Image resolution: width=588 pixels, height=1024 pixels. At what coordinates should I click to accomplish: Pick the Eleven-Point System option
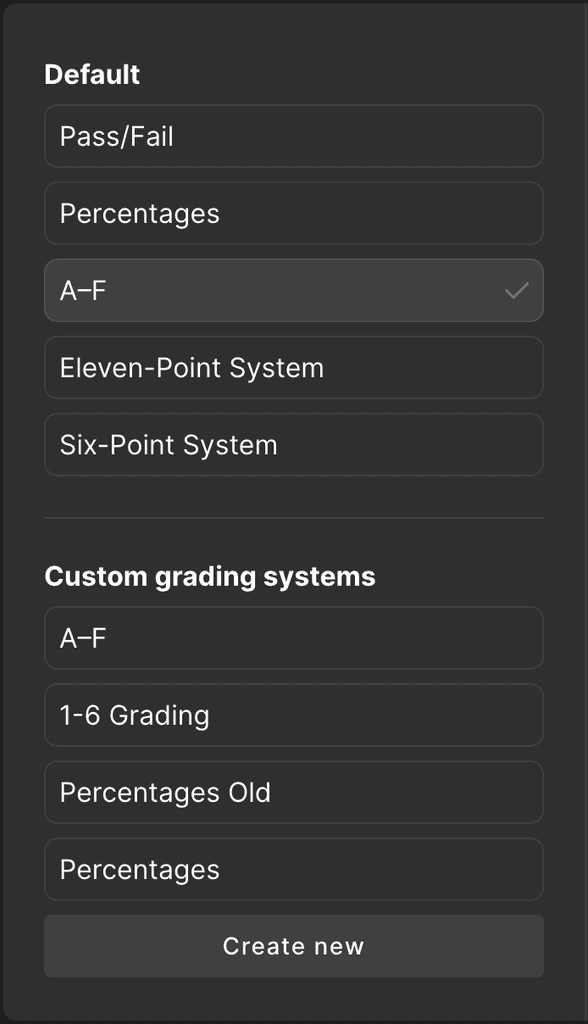(294, 368)
